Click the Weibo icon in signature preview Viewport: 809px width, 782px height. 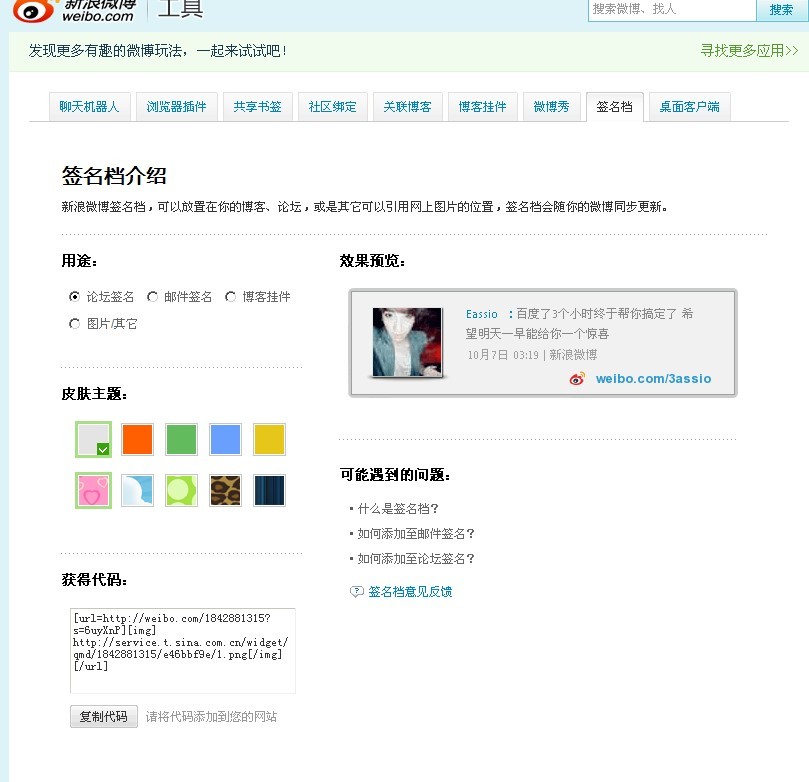click(577, 379)
